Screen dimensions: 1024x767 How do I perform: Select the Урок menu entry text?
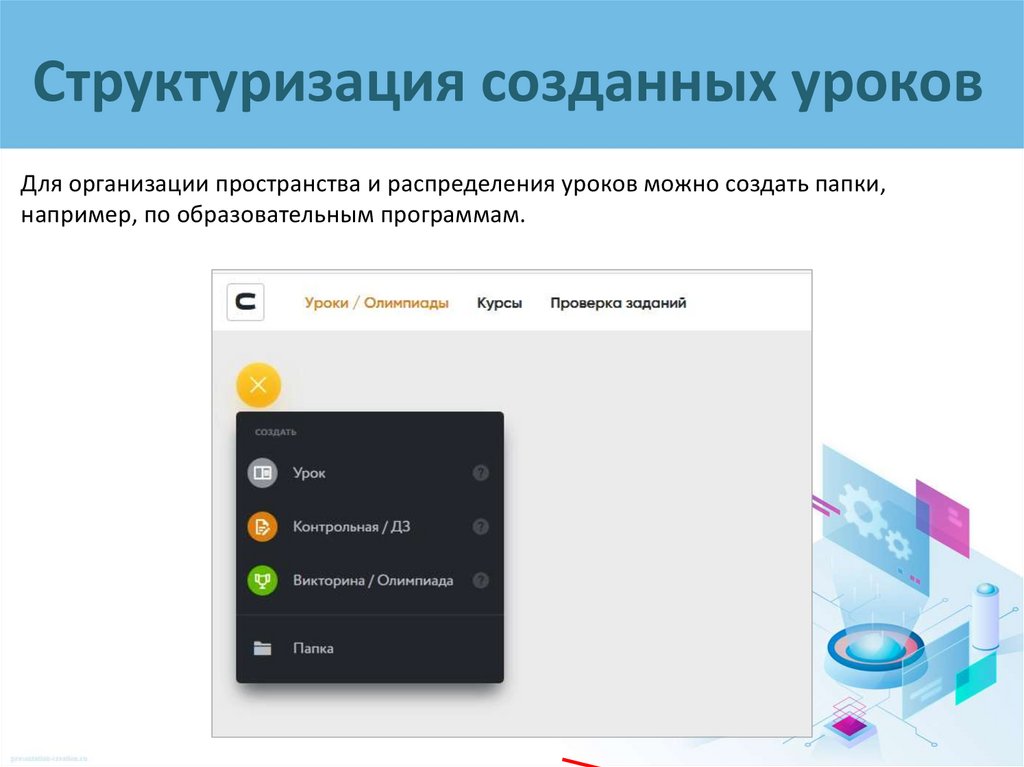309,473
